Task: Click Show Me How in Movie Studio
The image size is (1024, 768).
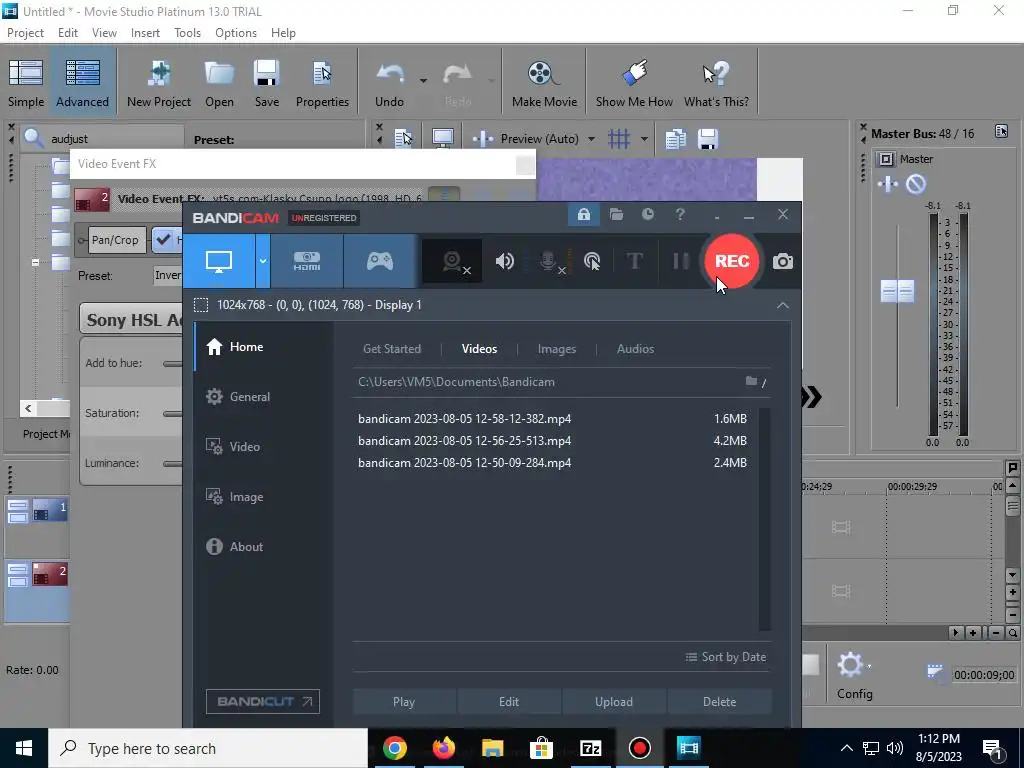Action: click(x=634, y=83)
